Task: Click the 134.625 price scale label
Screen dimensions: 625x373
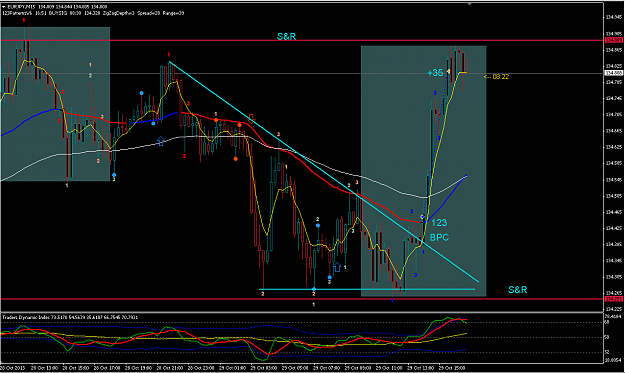Action: [614, 147]
